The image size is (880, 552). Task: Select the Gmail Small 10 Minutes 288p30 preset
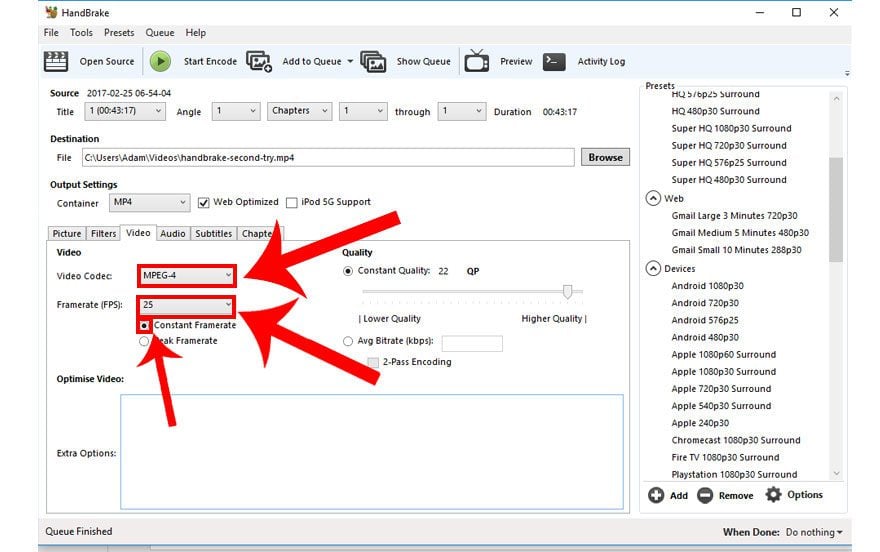point(736,250)
